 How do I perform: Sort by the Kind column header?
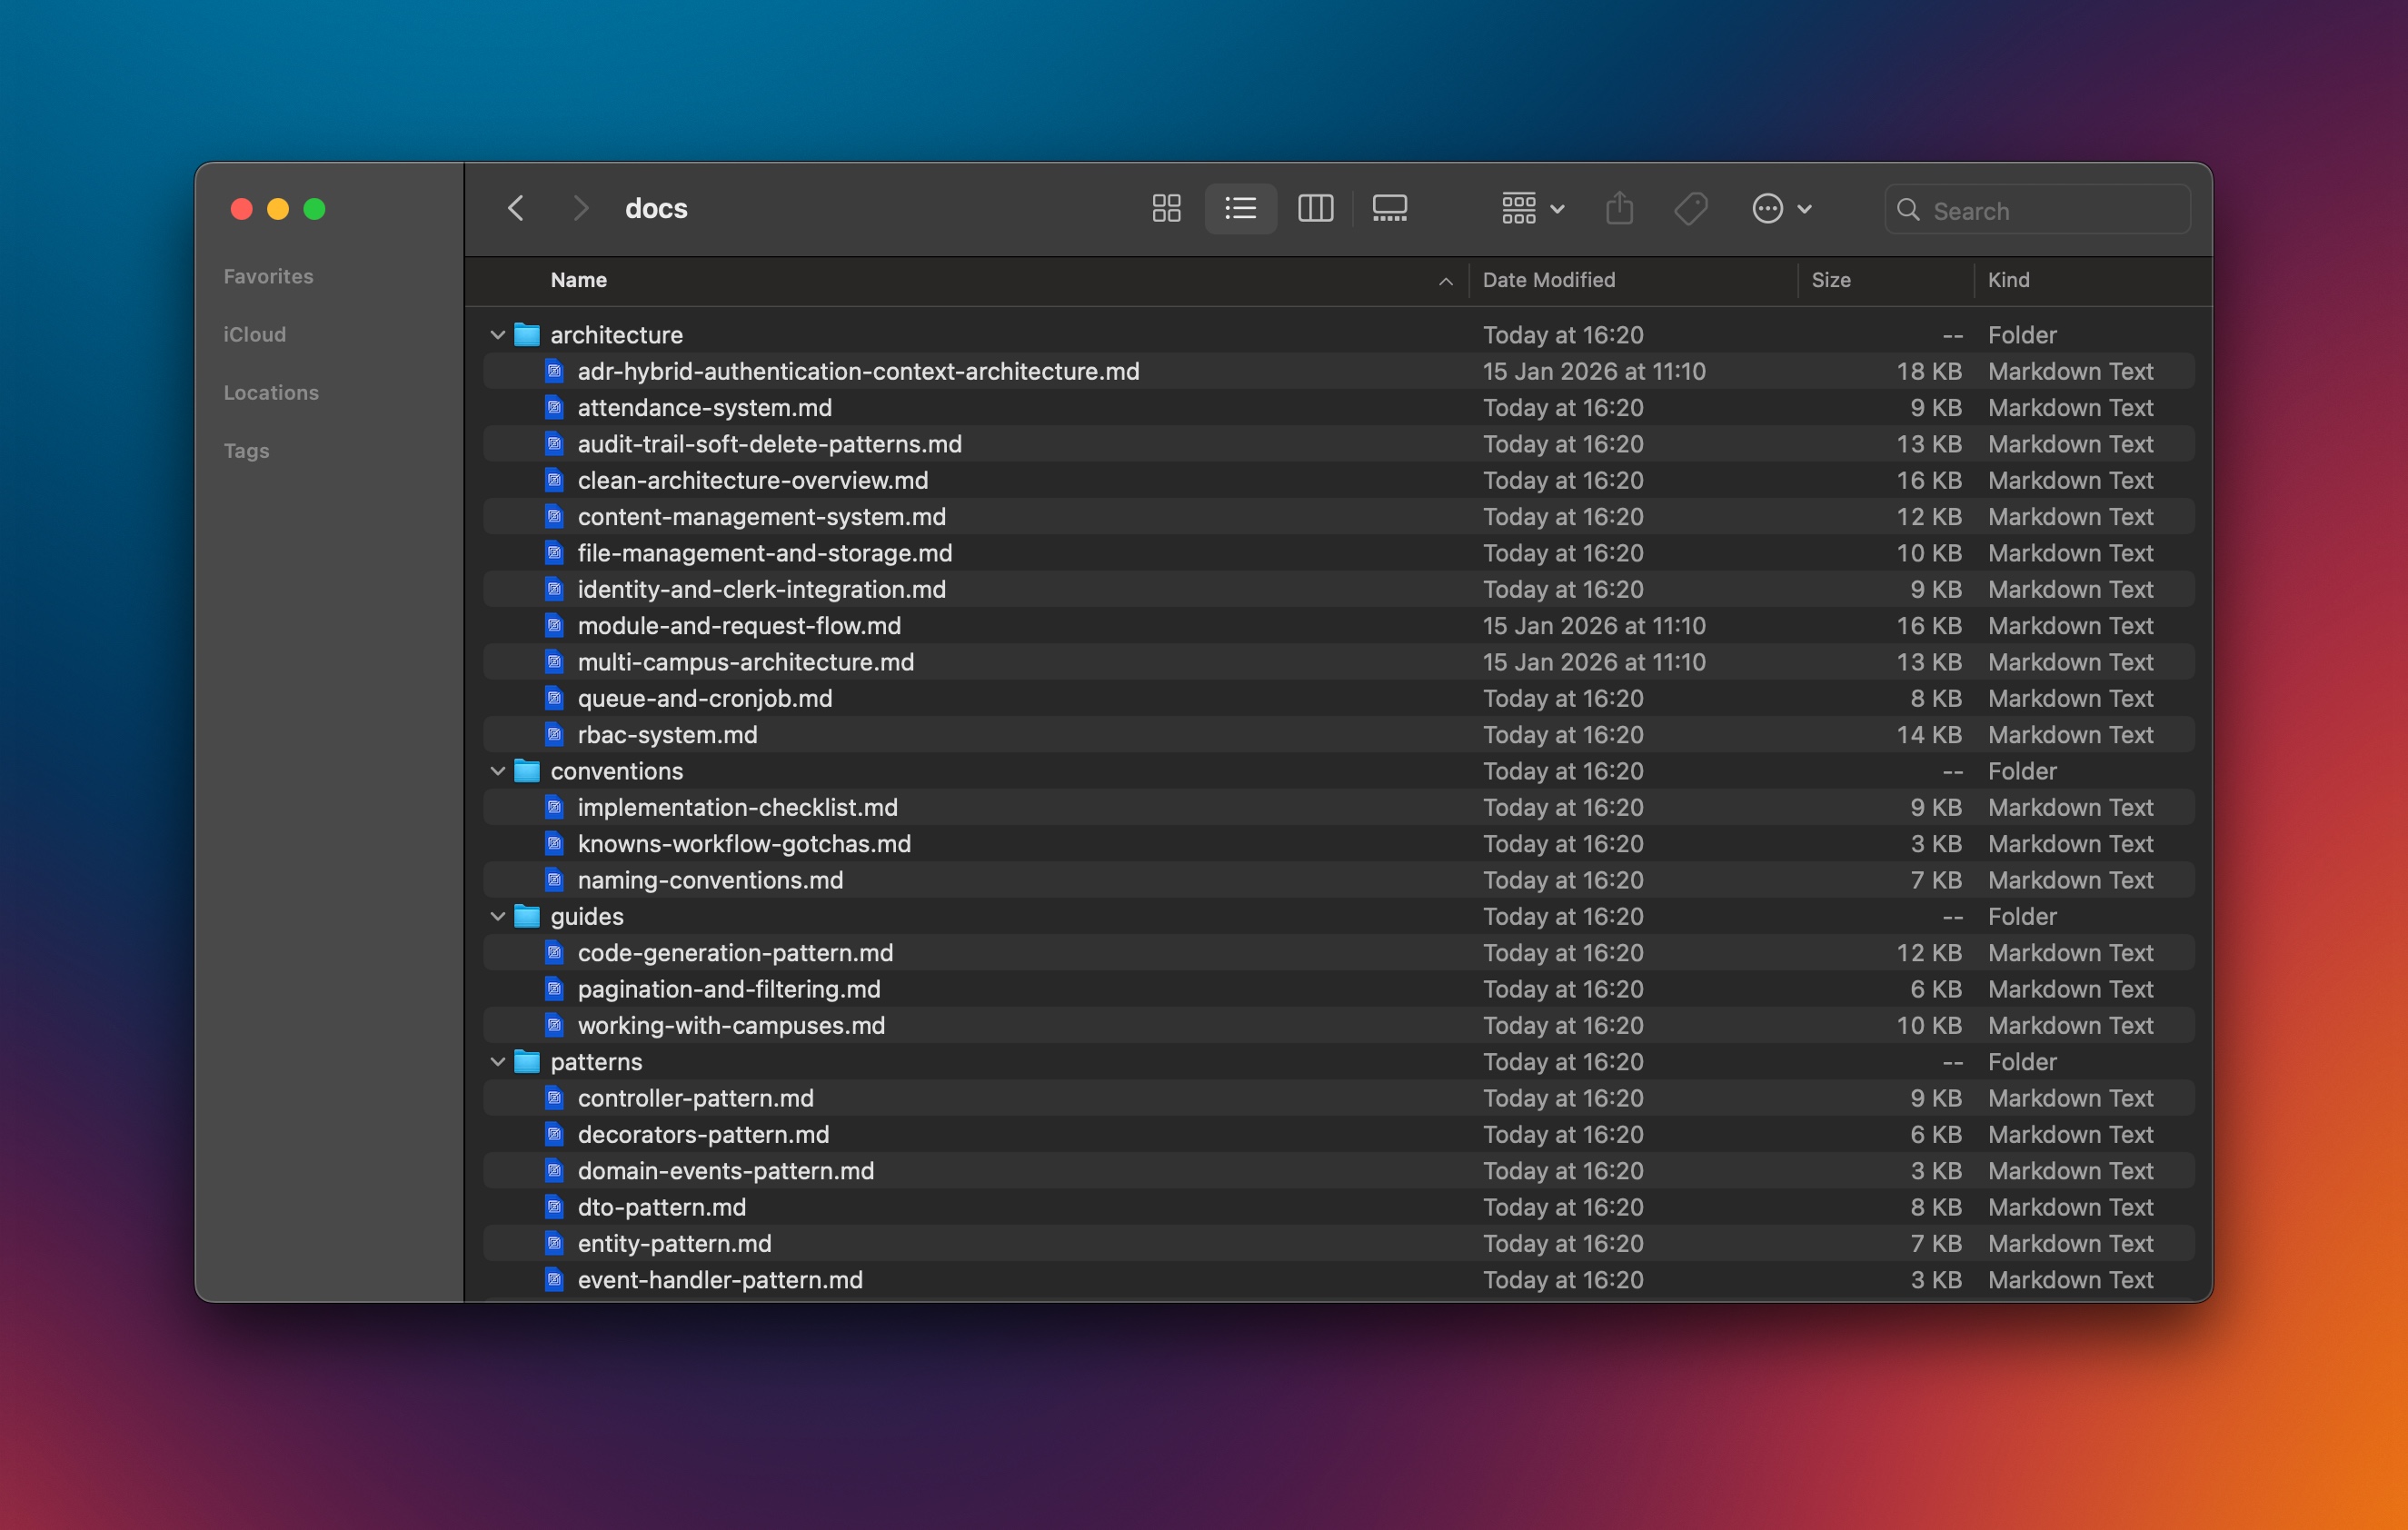click(2008, 280)
